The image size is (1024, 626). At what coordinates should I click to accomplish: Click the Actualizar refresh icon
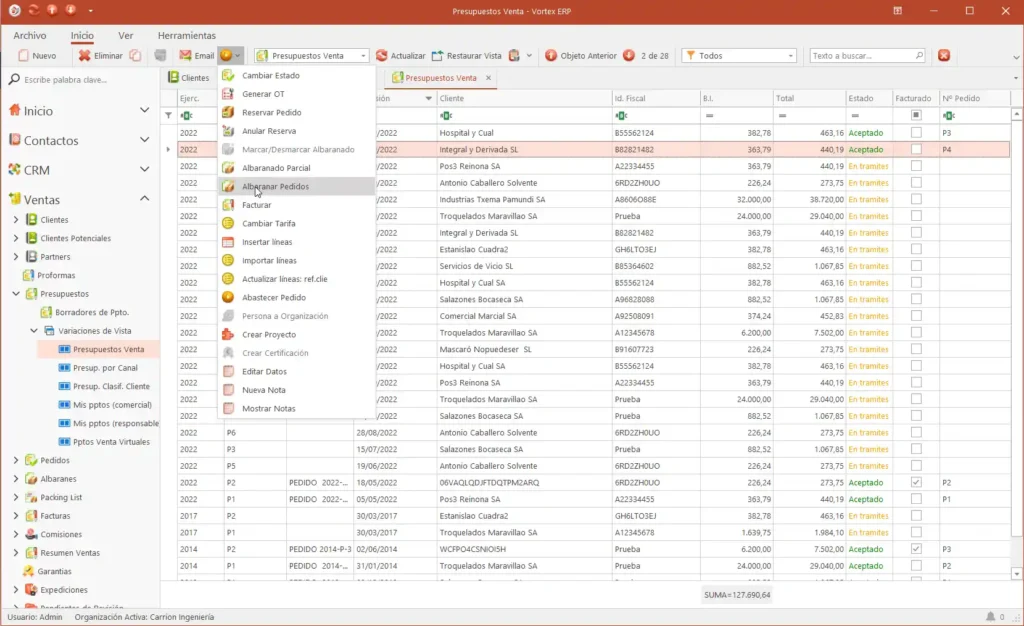click(381, 55)
